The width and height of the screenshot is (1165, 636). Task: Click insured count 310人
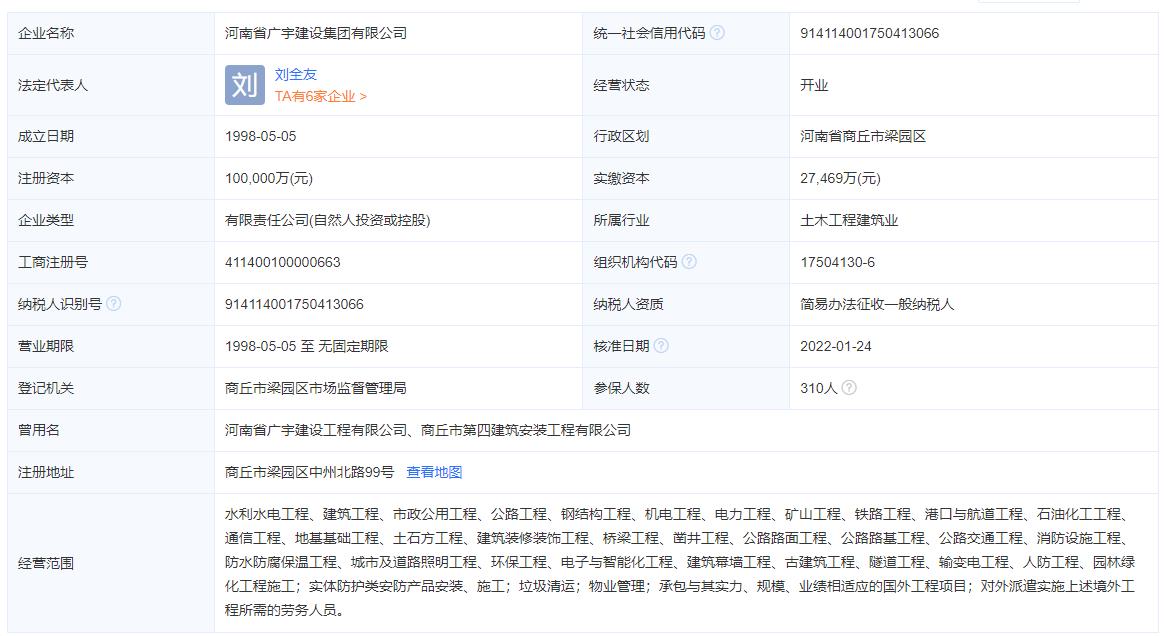[818, 388]
